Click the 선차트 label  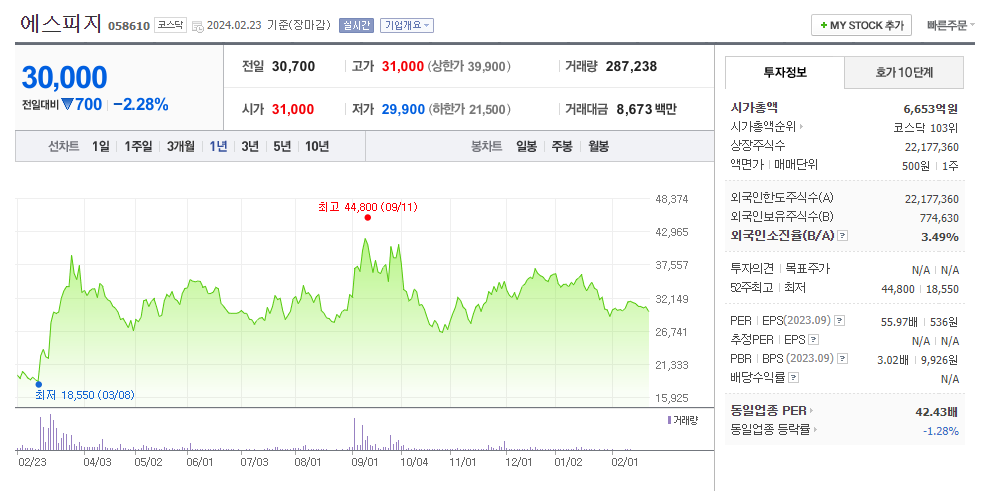pyautogui.click(x=63, y=147)
